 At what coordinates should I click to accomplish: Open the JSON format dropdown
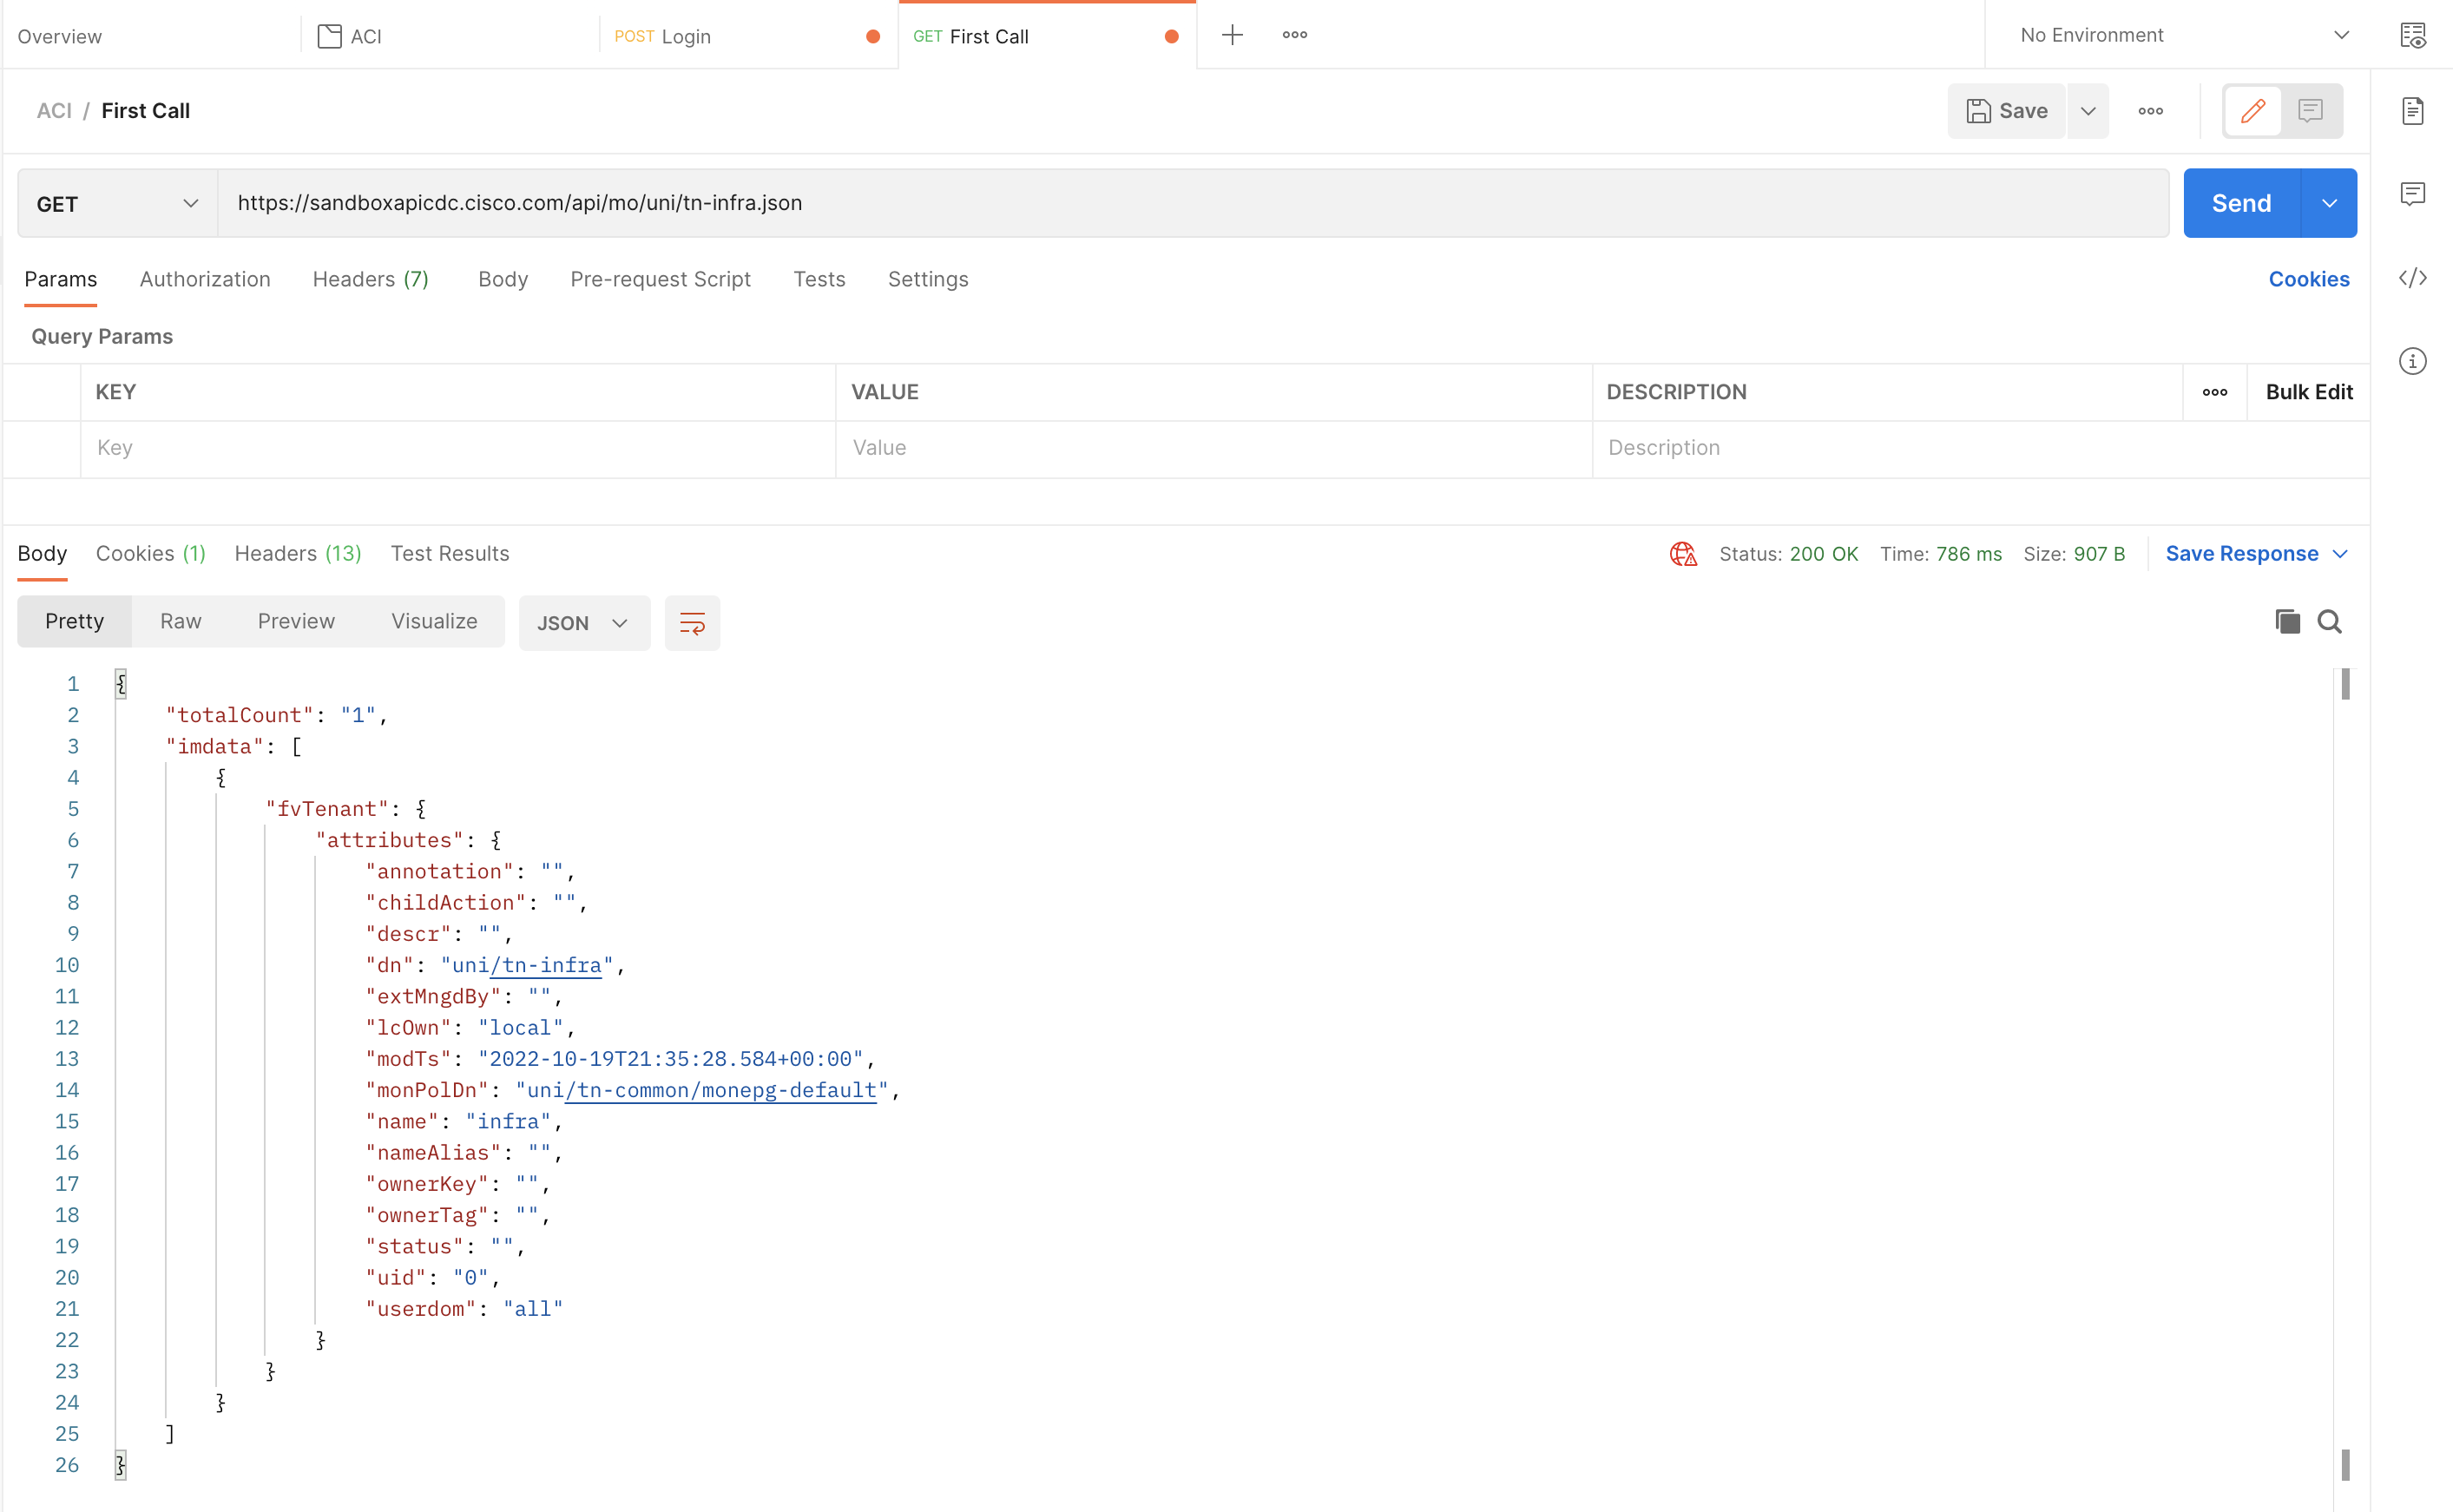pos(584,622)
